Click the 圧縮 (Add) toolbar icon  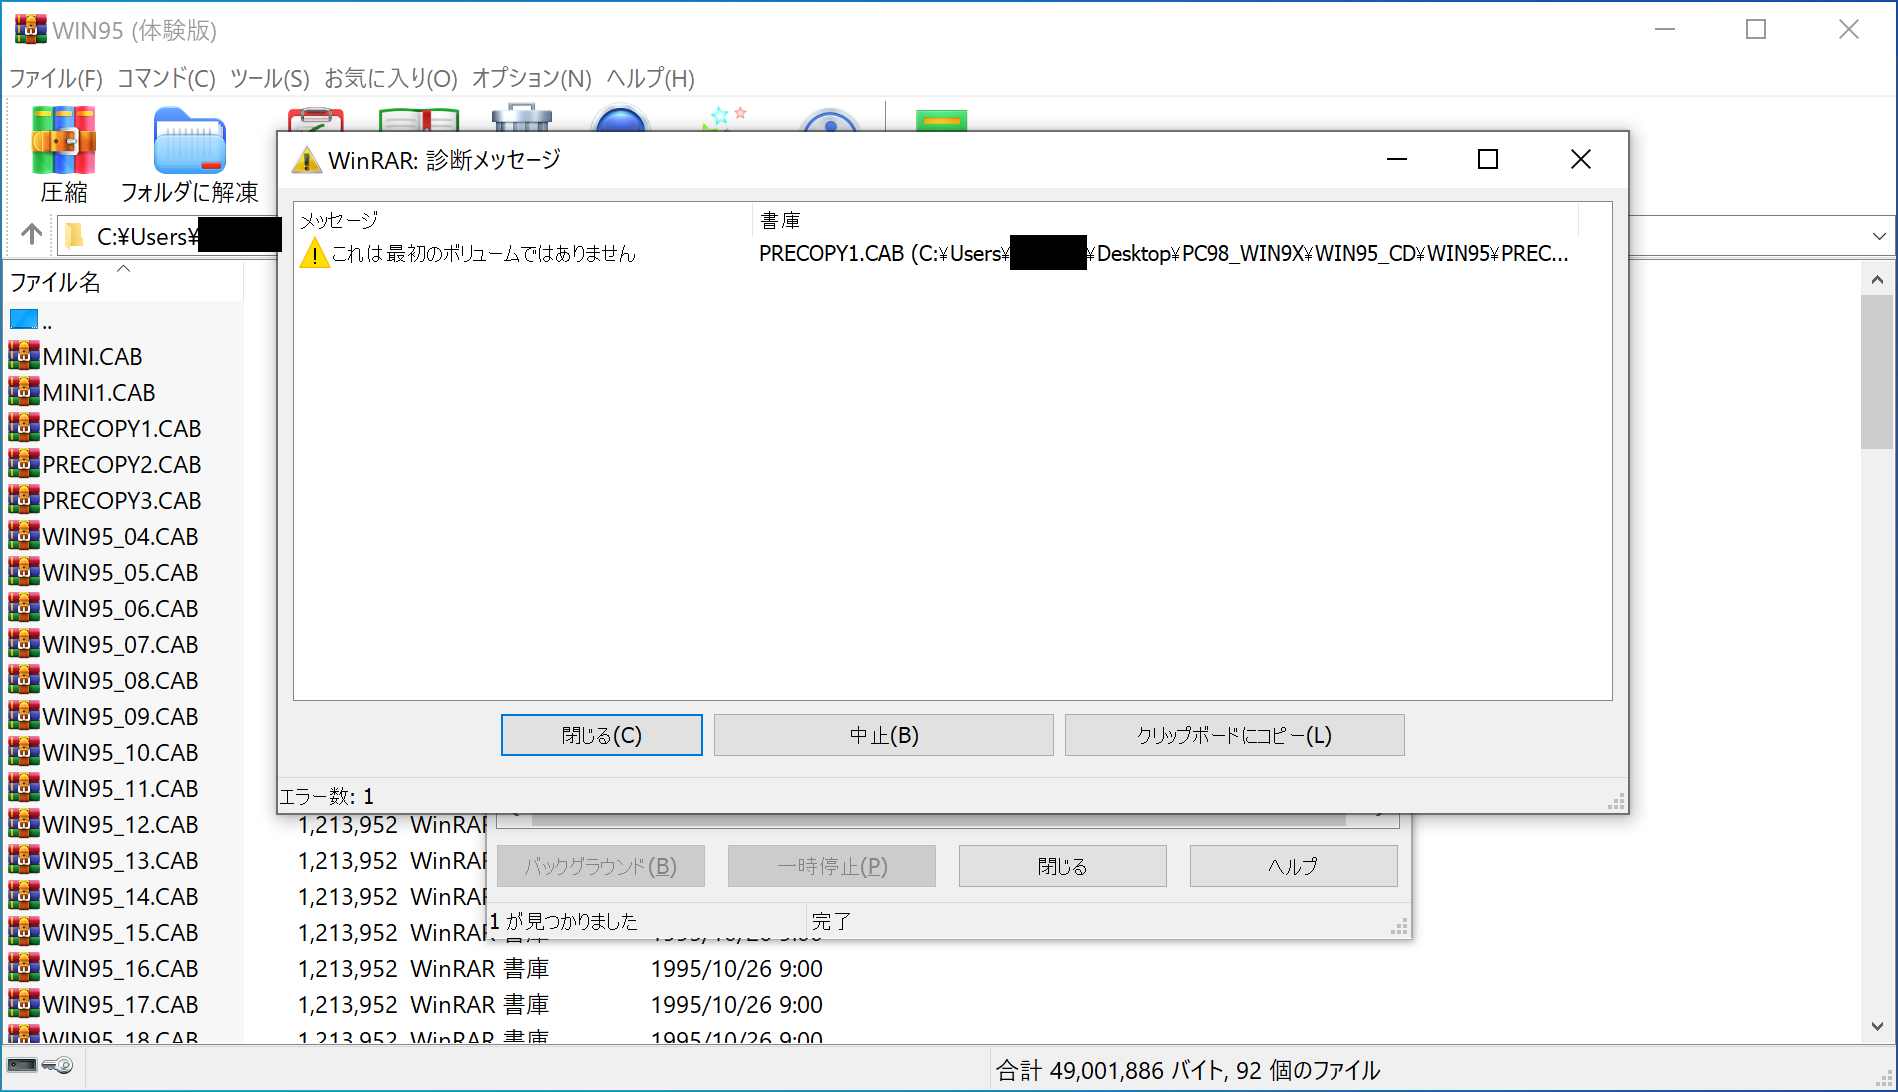64,141
